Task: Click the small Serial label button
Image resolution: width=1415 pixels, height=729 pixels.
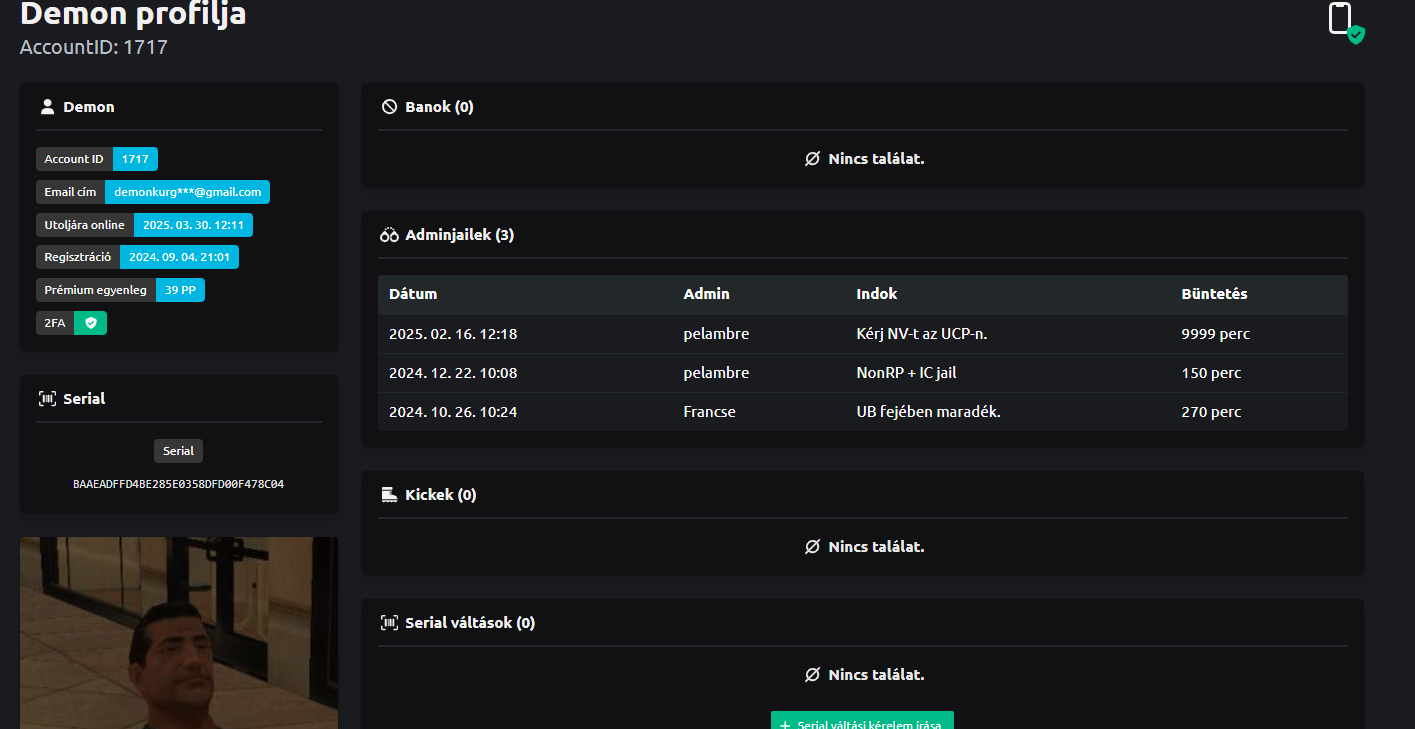Action: [x=178, y=451]
